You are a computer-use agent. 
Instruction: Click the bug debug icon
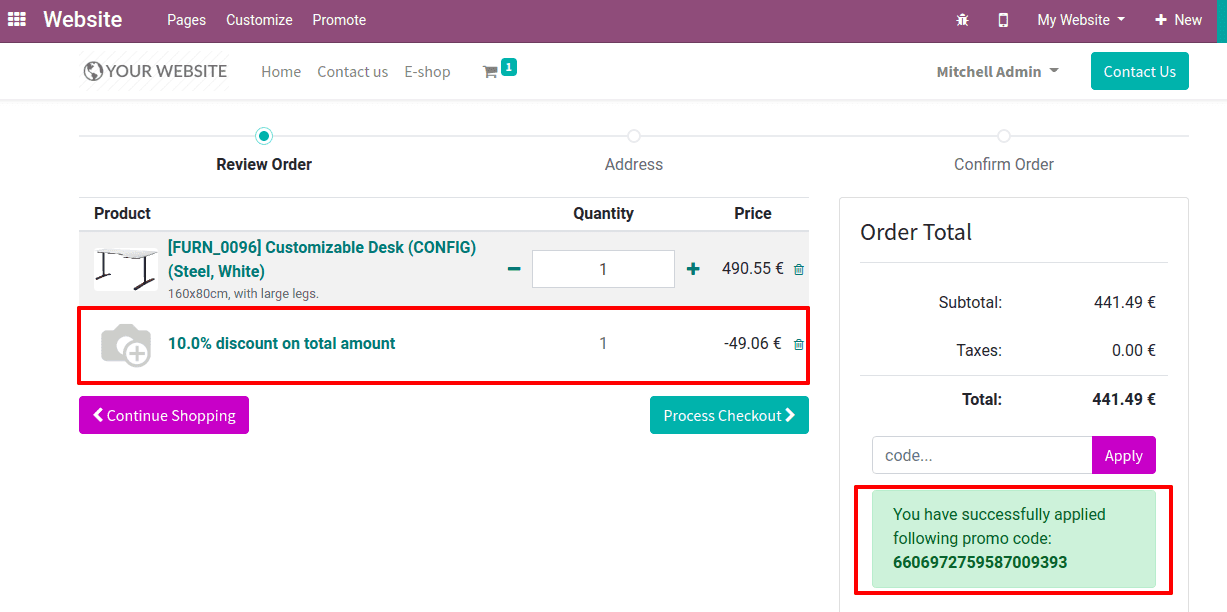click(x=963, y=20)
